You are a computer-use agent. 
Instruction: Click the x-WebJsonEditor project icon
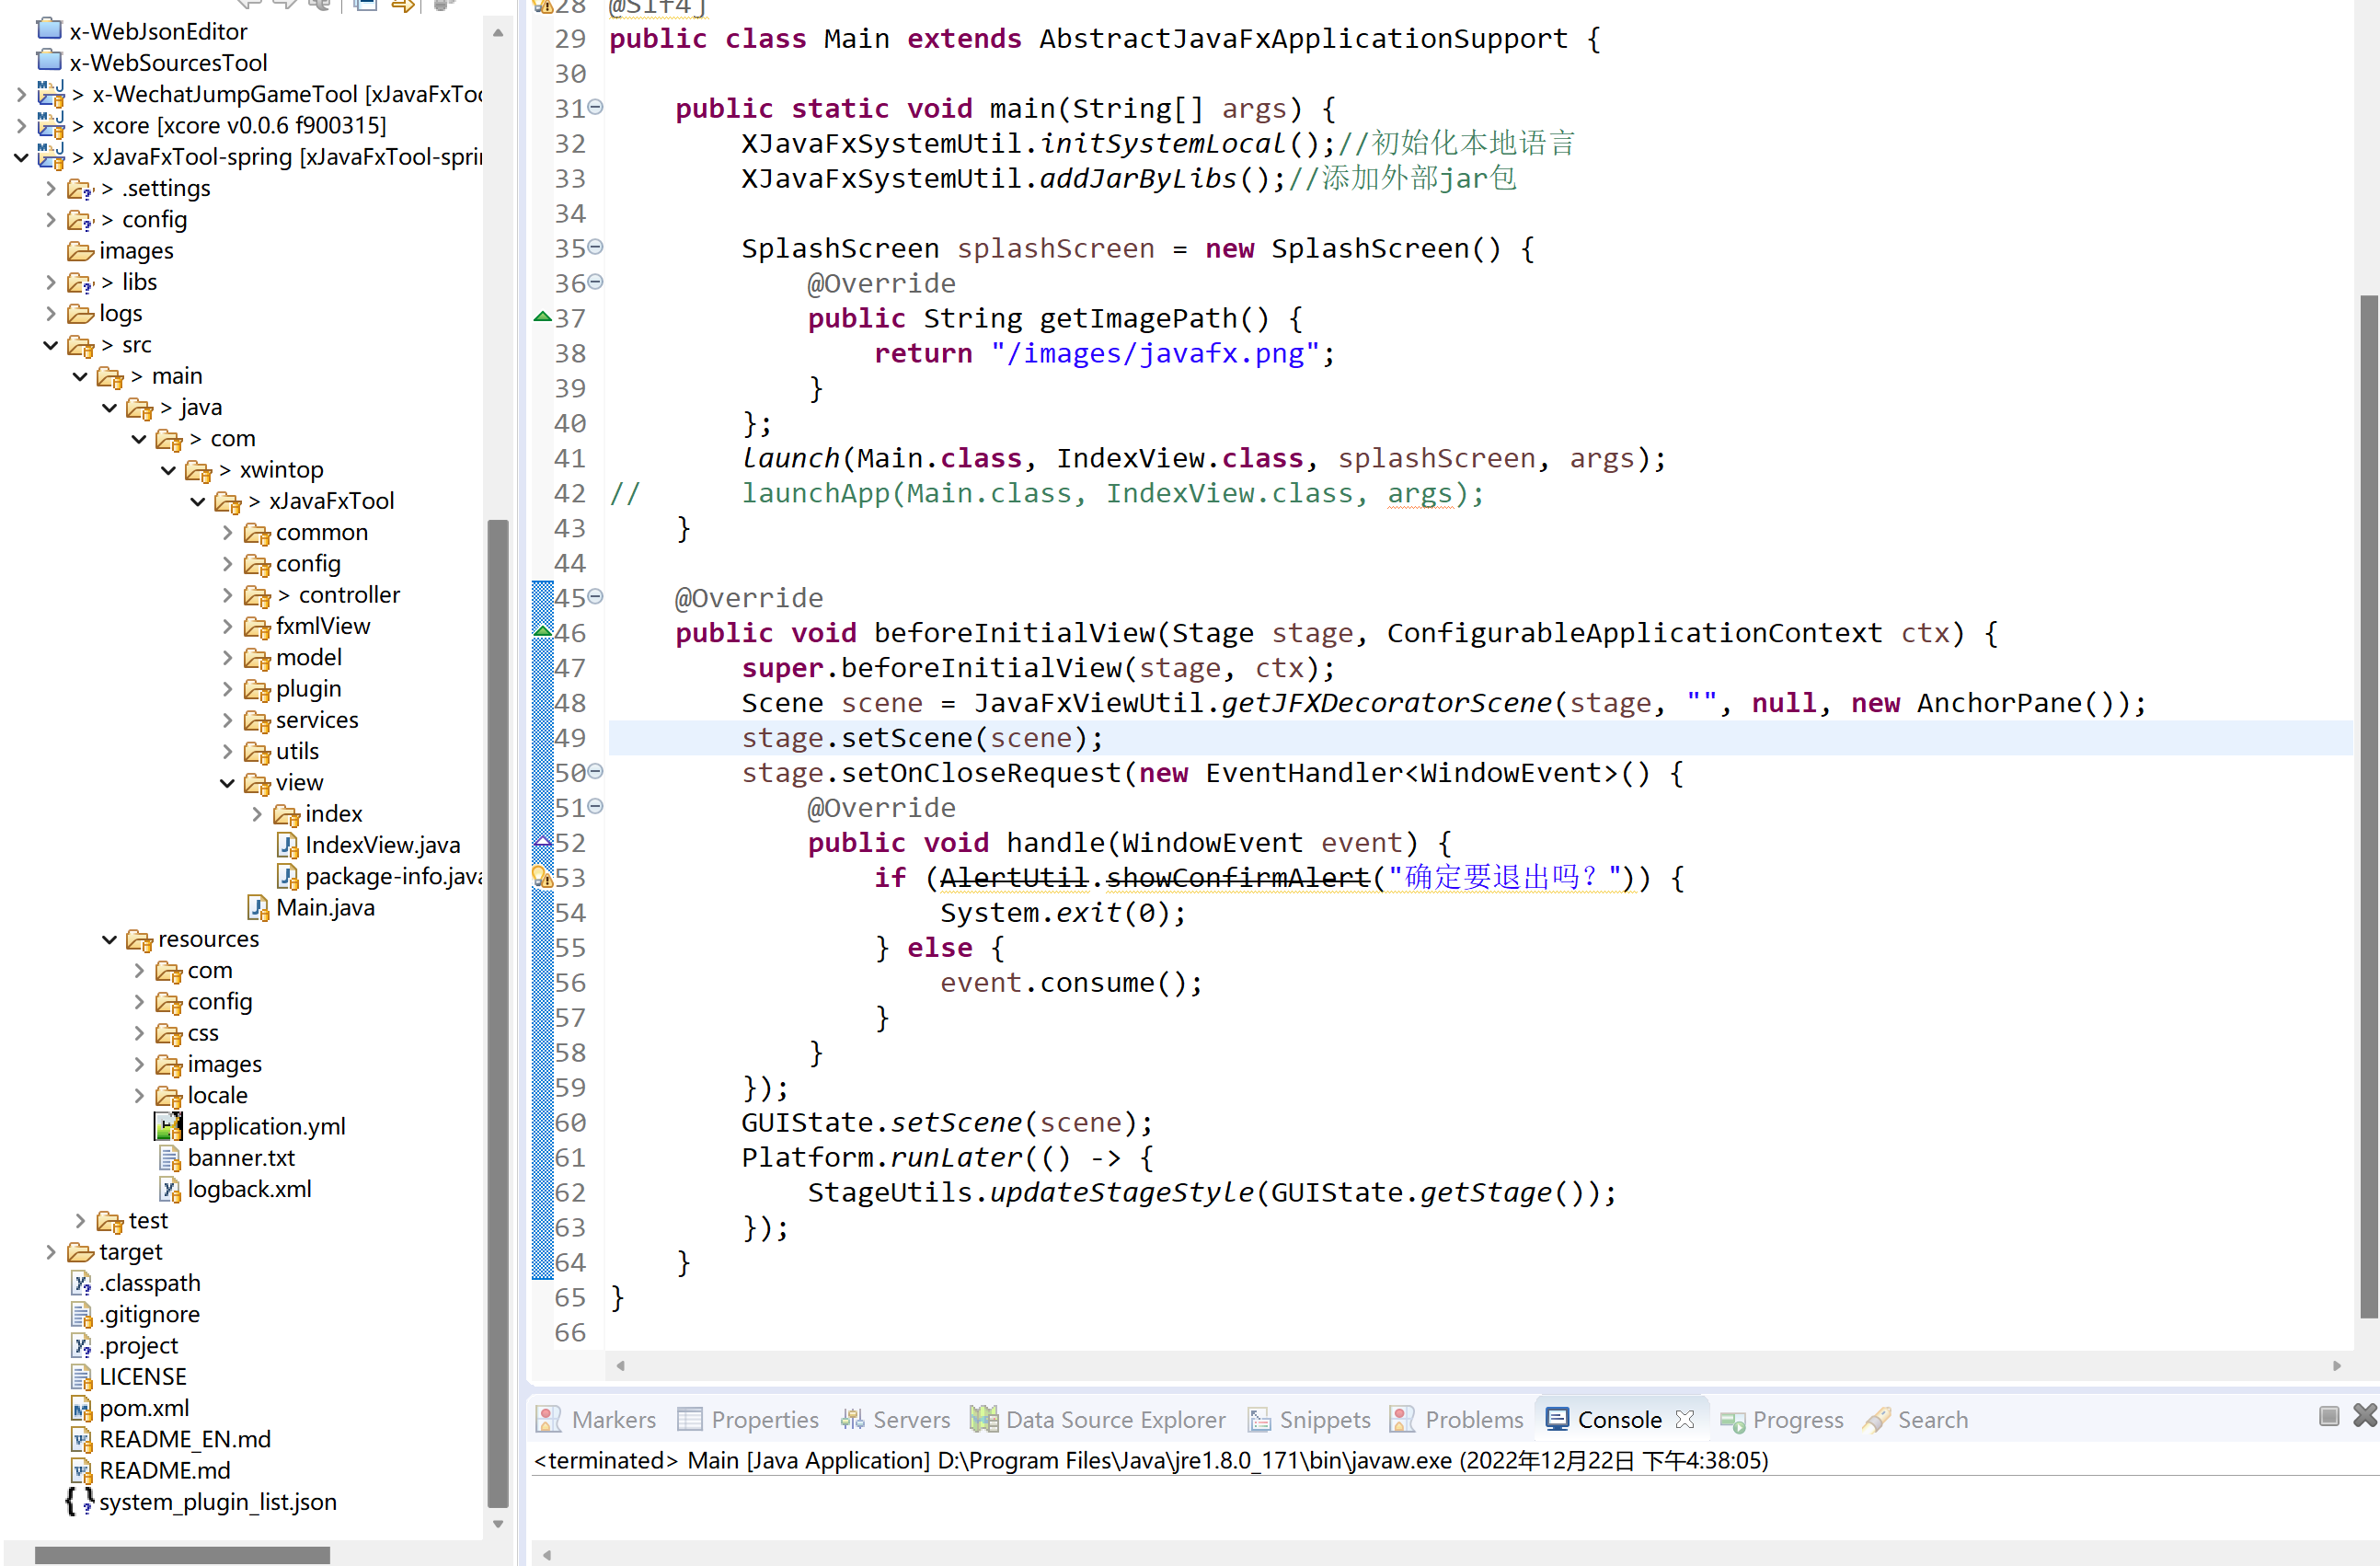(50, 30)
